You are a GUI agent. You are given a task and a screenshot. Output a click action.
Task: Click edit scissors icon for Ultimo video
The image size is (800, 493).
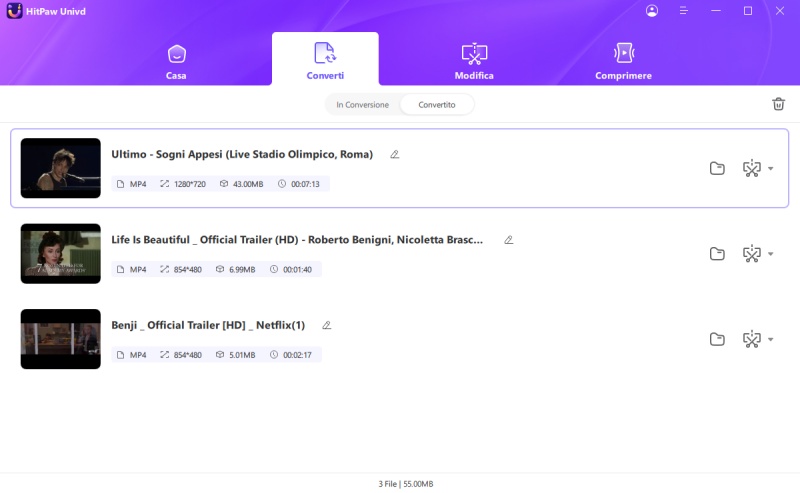(751, 168)
